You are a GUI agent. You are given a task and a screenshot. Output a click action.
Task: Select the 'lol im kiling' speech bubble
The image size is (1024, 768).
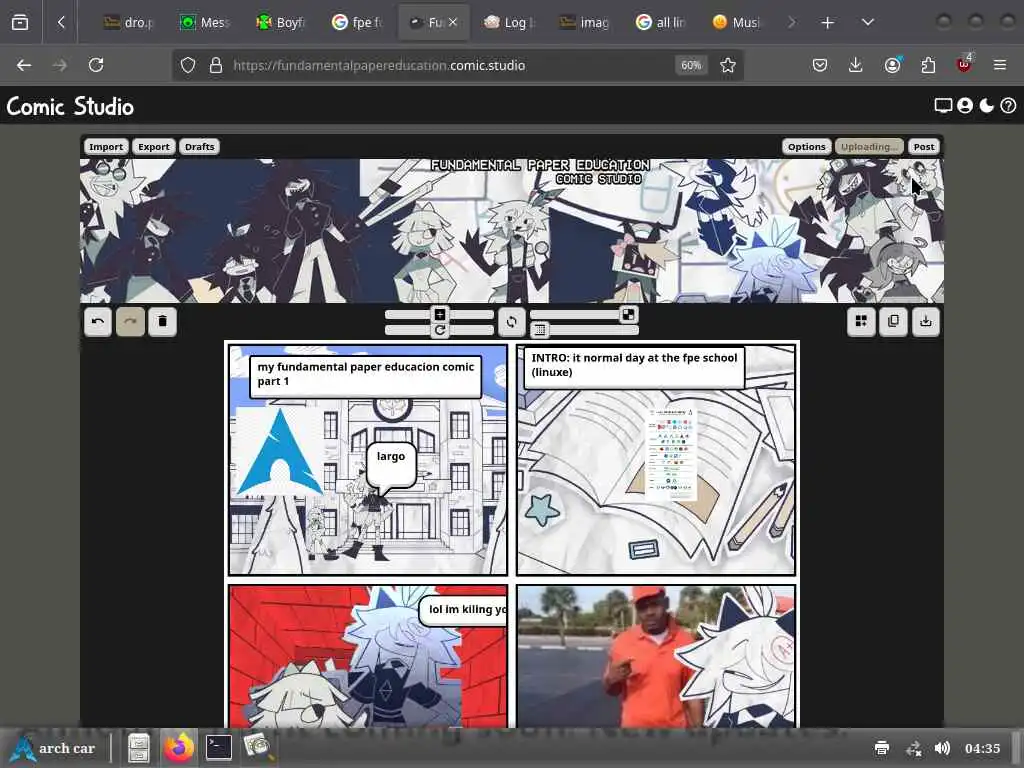click(464, 611)
